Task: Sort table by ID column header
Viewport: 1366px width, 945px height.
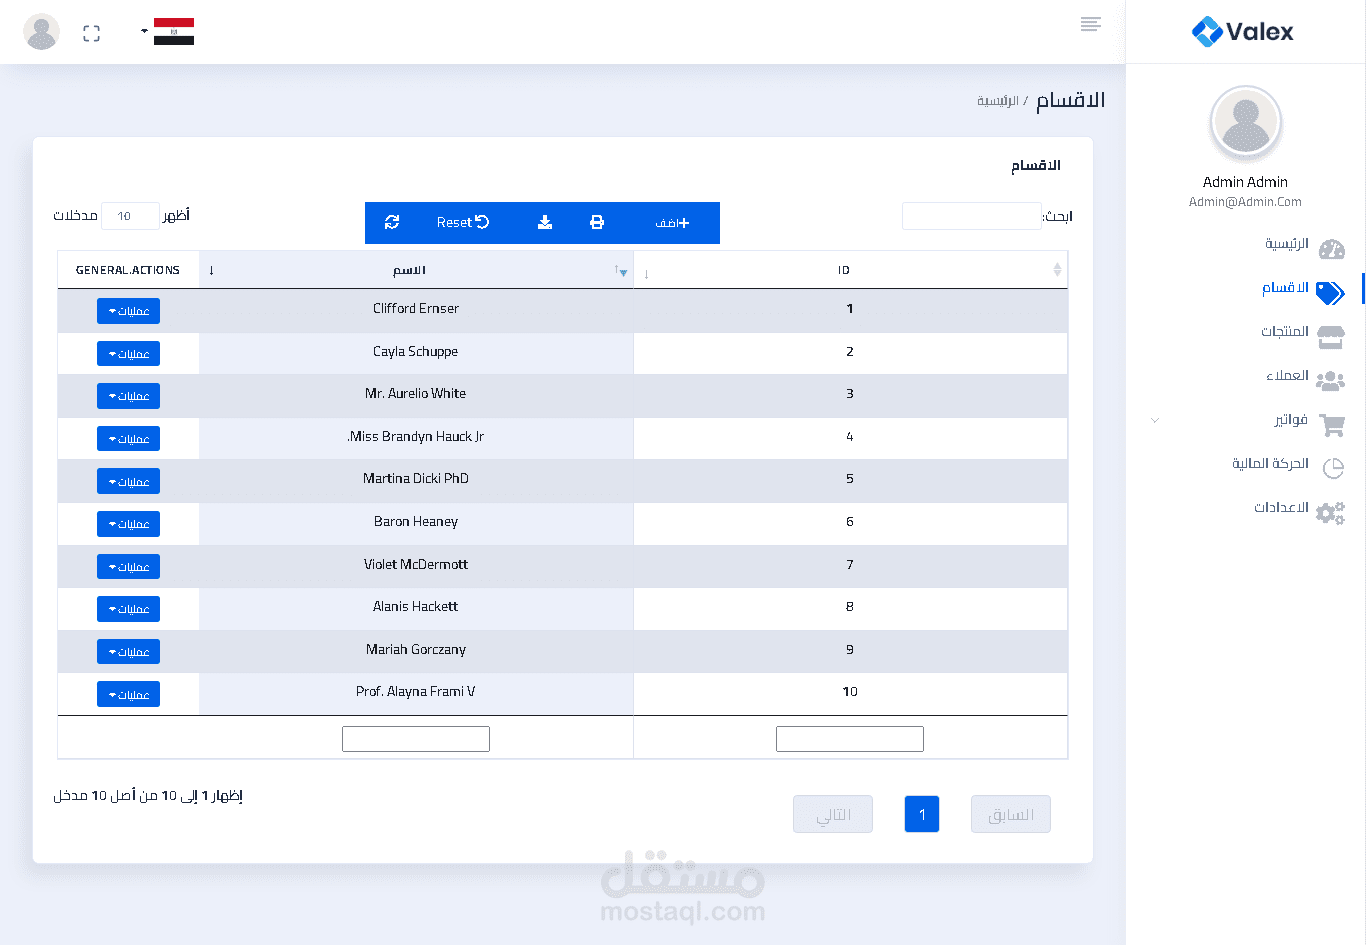Action: tap(844, 270)
